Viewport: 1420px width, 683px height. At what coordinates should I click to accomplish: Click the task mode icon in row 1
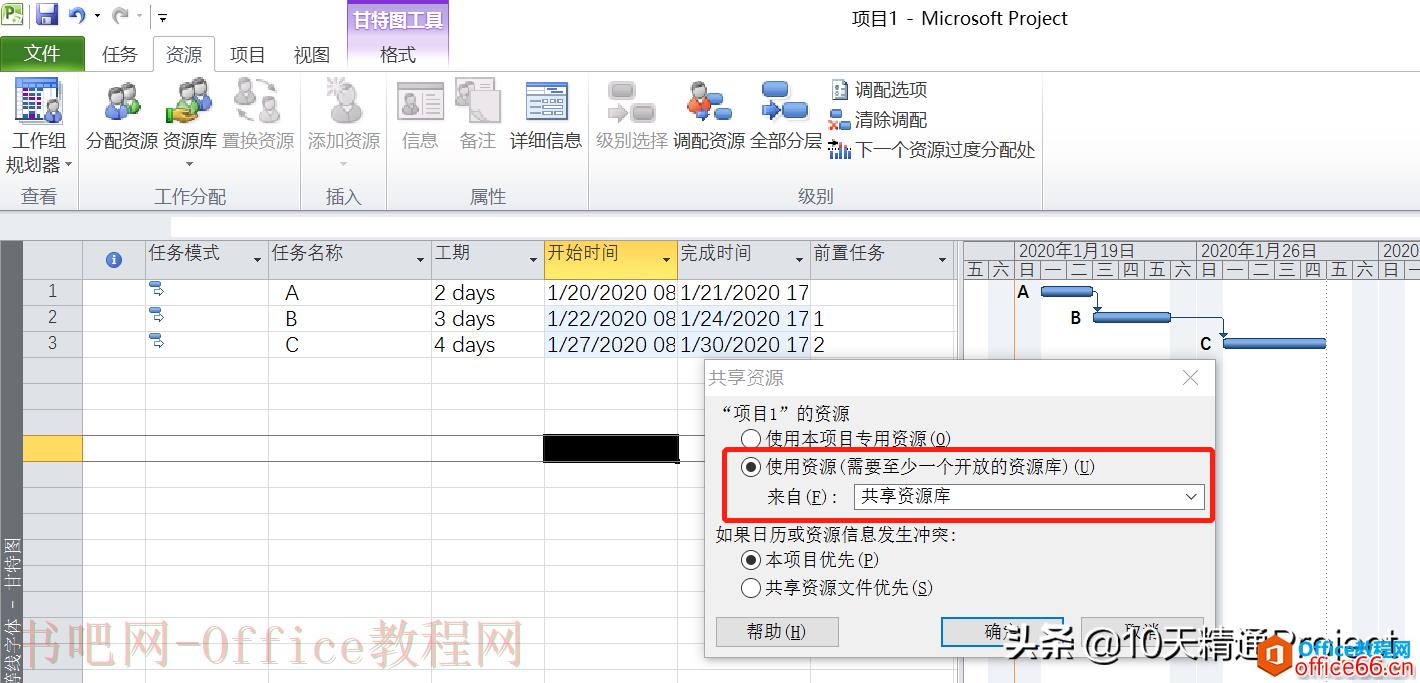[157, 290]
